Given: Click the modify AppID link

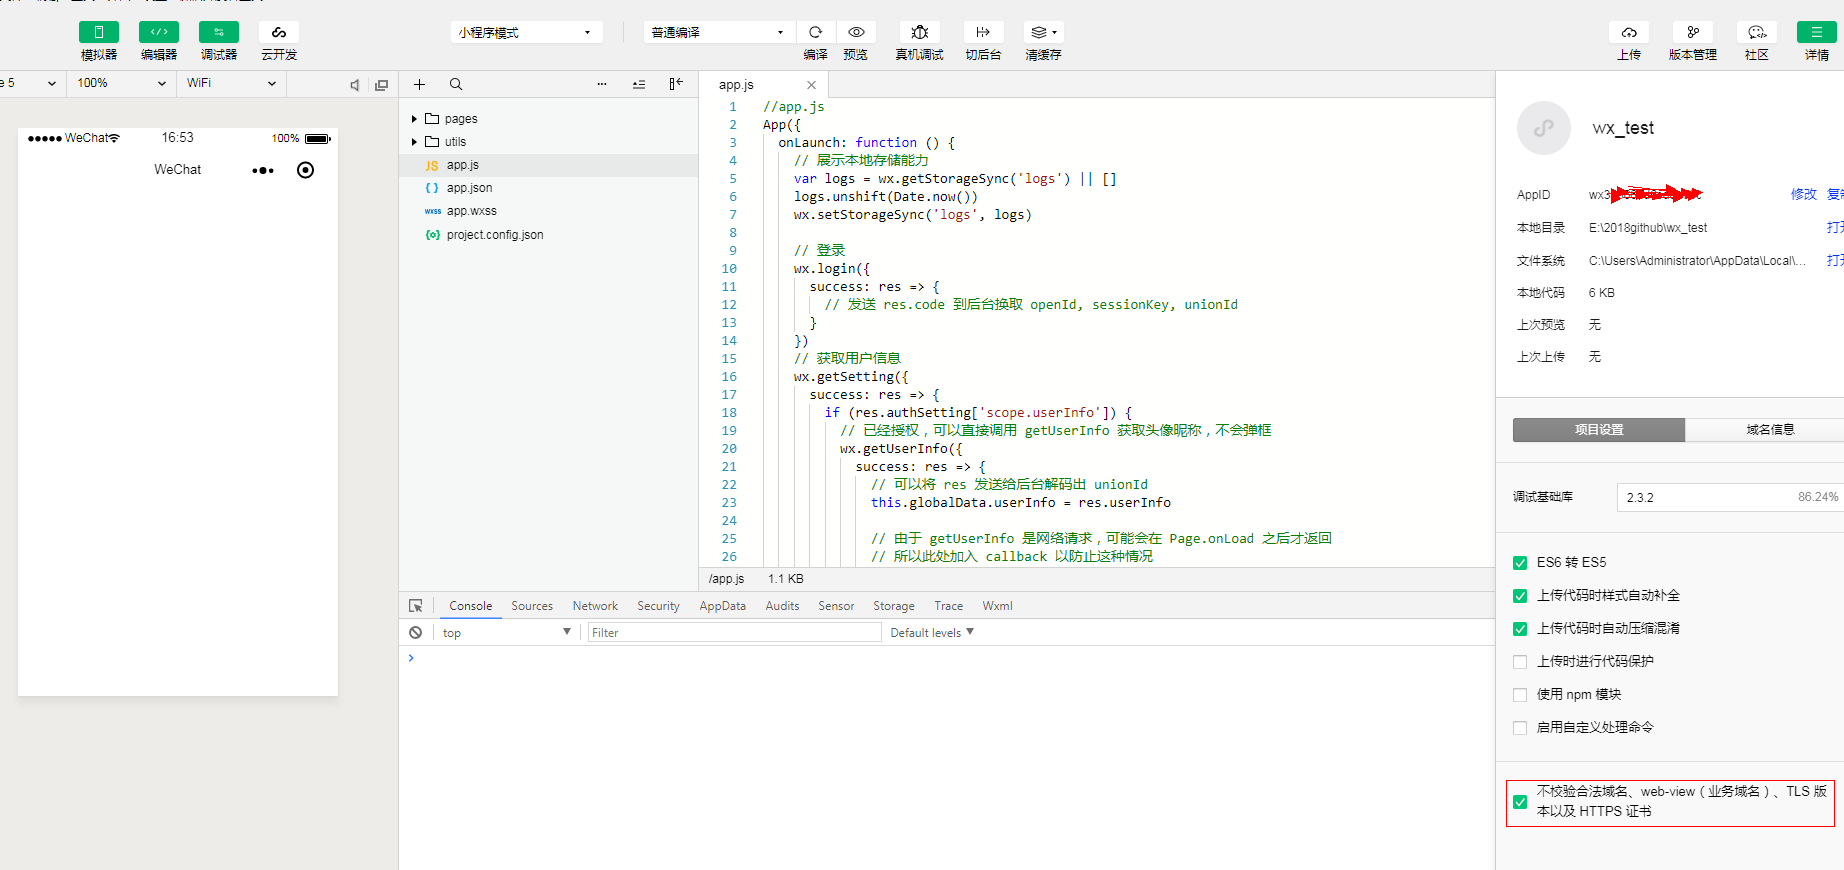Looking at the screenshot, I should click(1803, 194).
